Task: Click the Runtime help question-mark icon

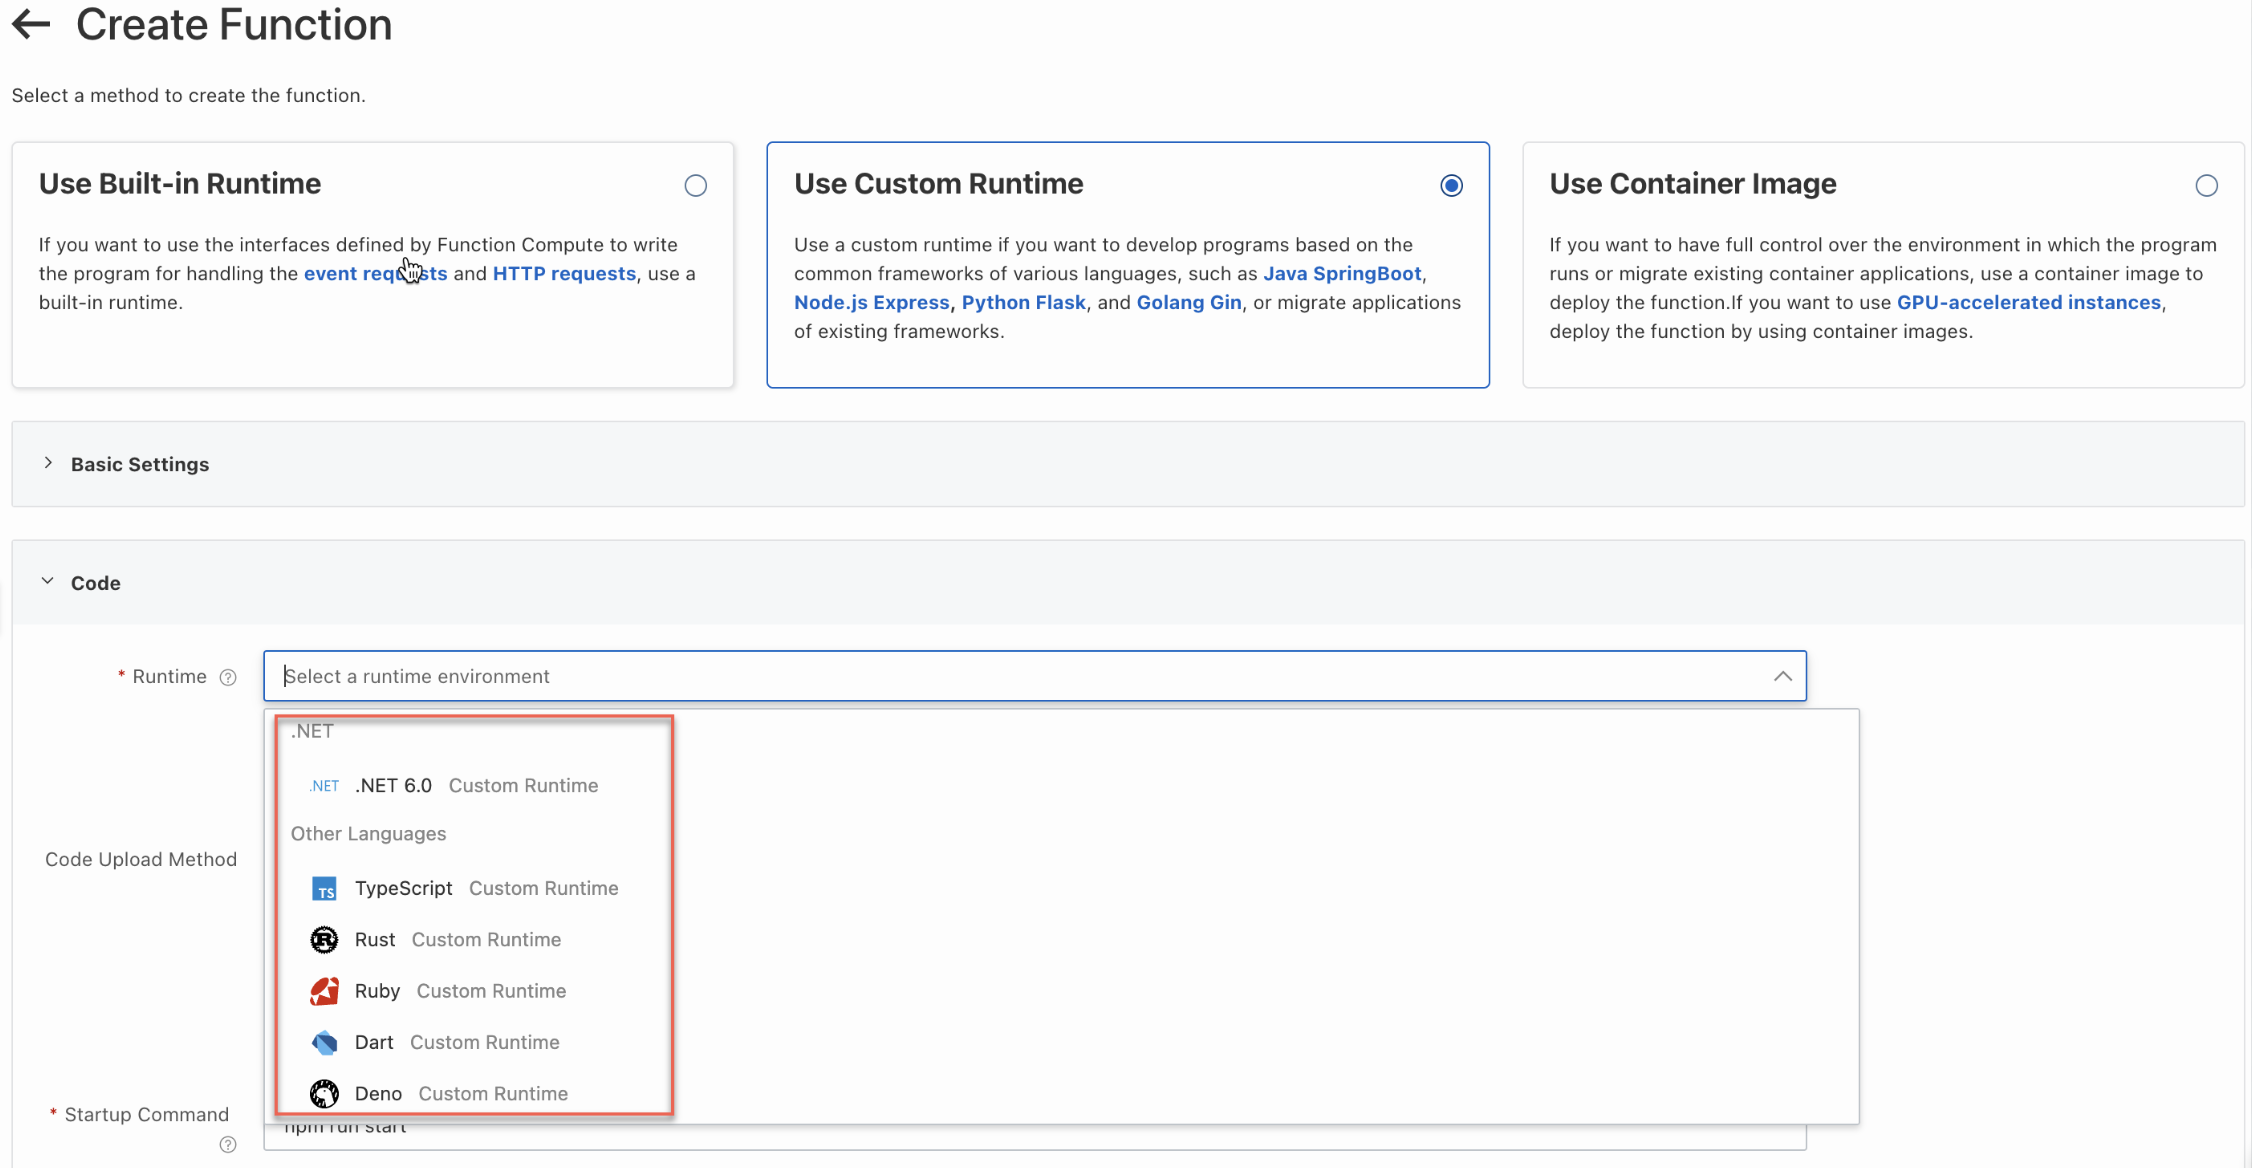Action: point(228,677)
